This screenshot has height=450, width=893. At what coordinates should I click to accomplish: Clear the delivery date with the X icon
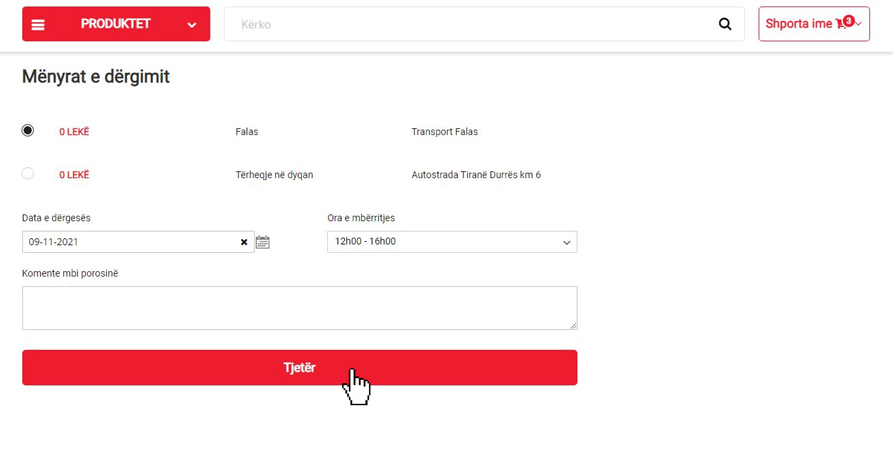(x=244, y=242)
